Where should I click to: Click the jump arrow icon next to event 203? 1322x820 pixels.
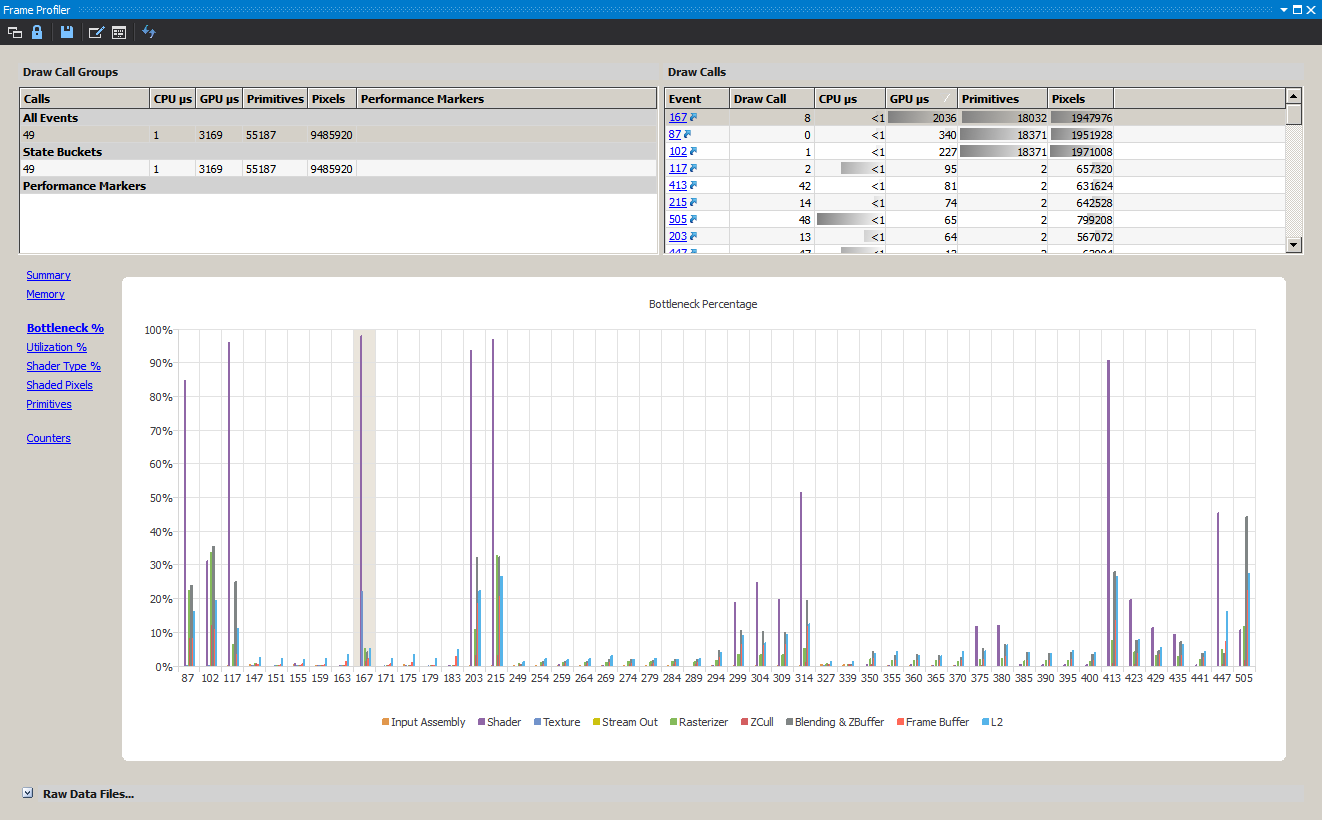693,236
